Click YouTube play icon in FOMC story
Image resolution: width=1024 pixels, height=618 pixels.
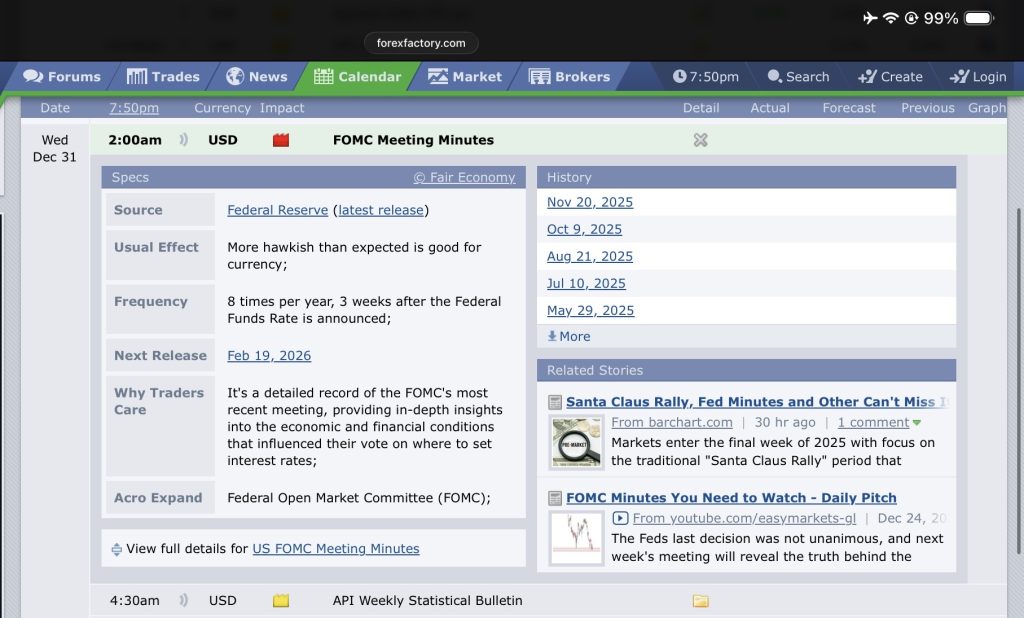tap(621, 518)
